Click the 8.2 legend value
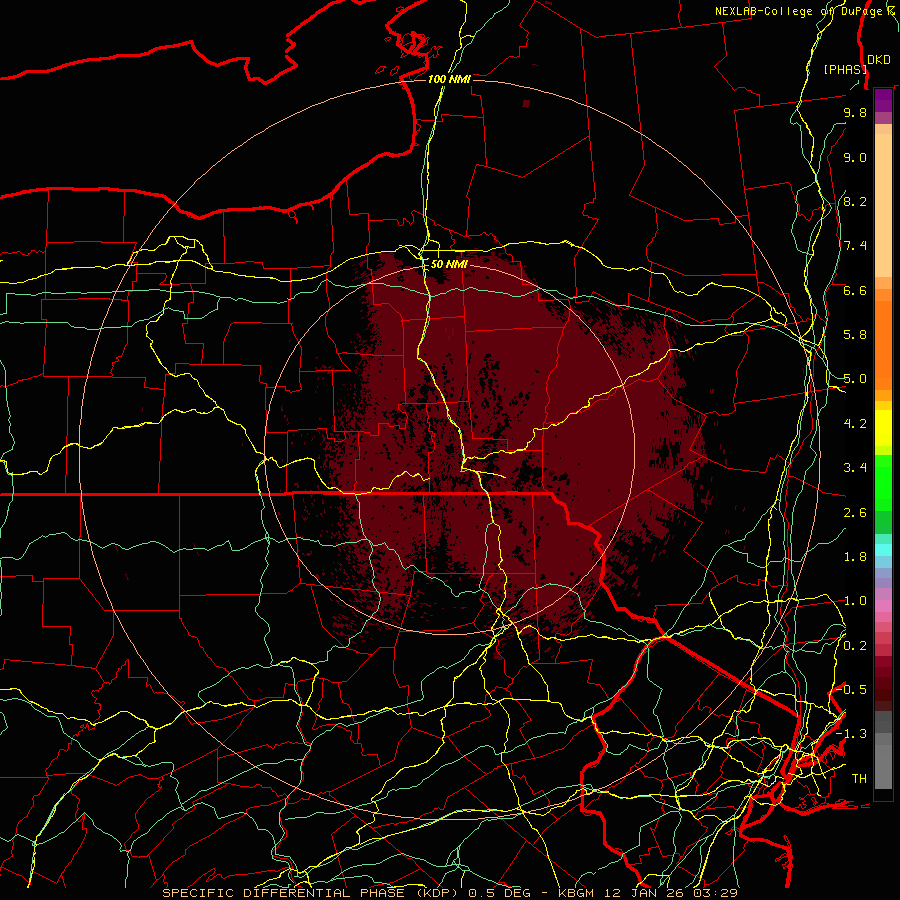This screenshot has height=900, width=900. coord(855,201)
